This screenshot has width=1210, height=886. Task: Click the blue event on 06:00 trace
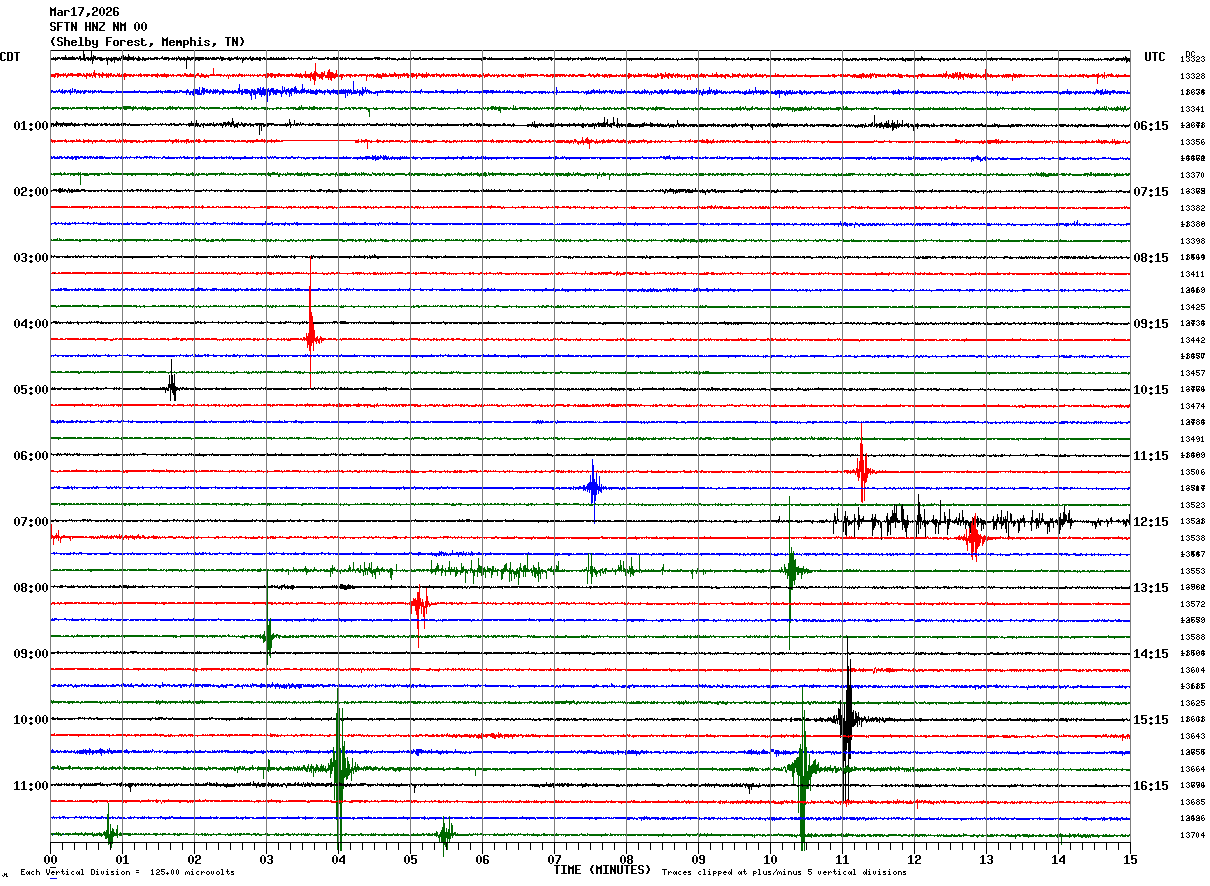(593, 488)
